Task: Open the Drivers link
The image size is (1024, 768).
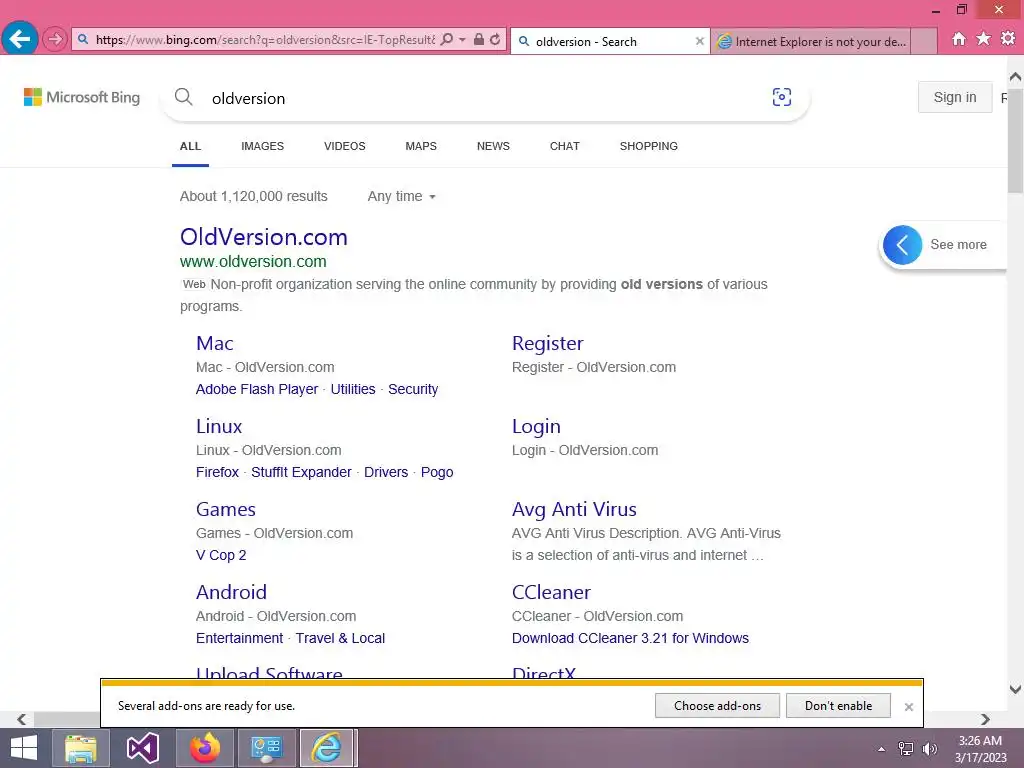Action: pyautogui.click(x=386, y=472)
